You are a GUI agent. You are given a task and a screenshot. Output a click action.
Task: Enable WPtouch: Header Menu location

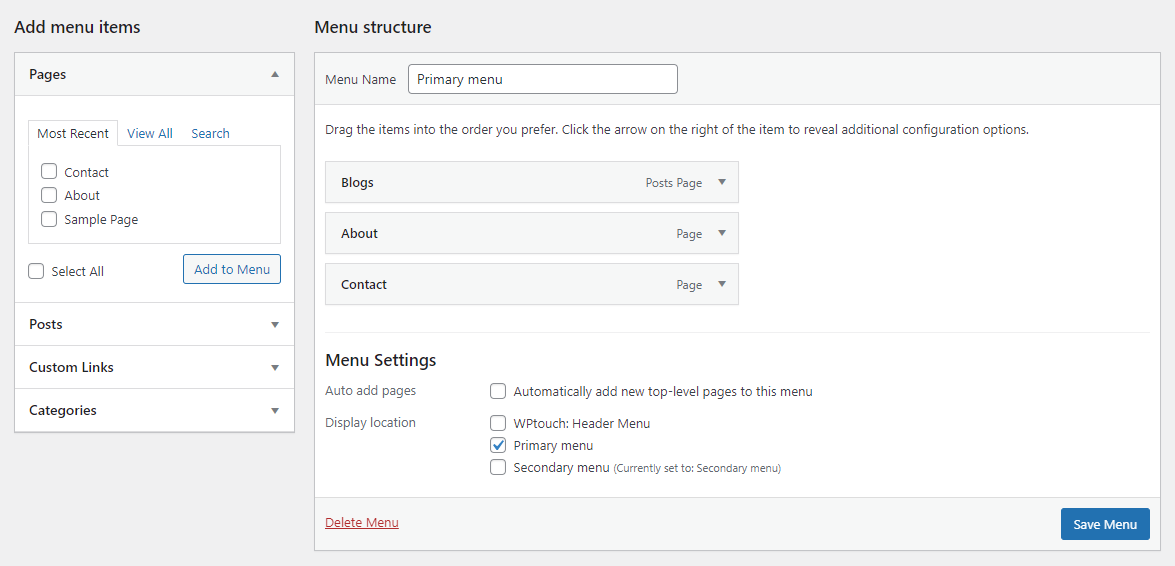[498, 423]
